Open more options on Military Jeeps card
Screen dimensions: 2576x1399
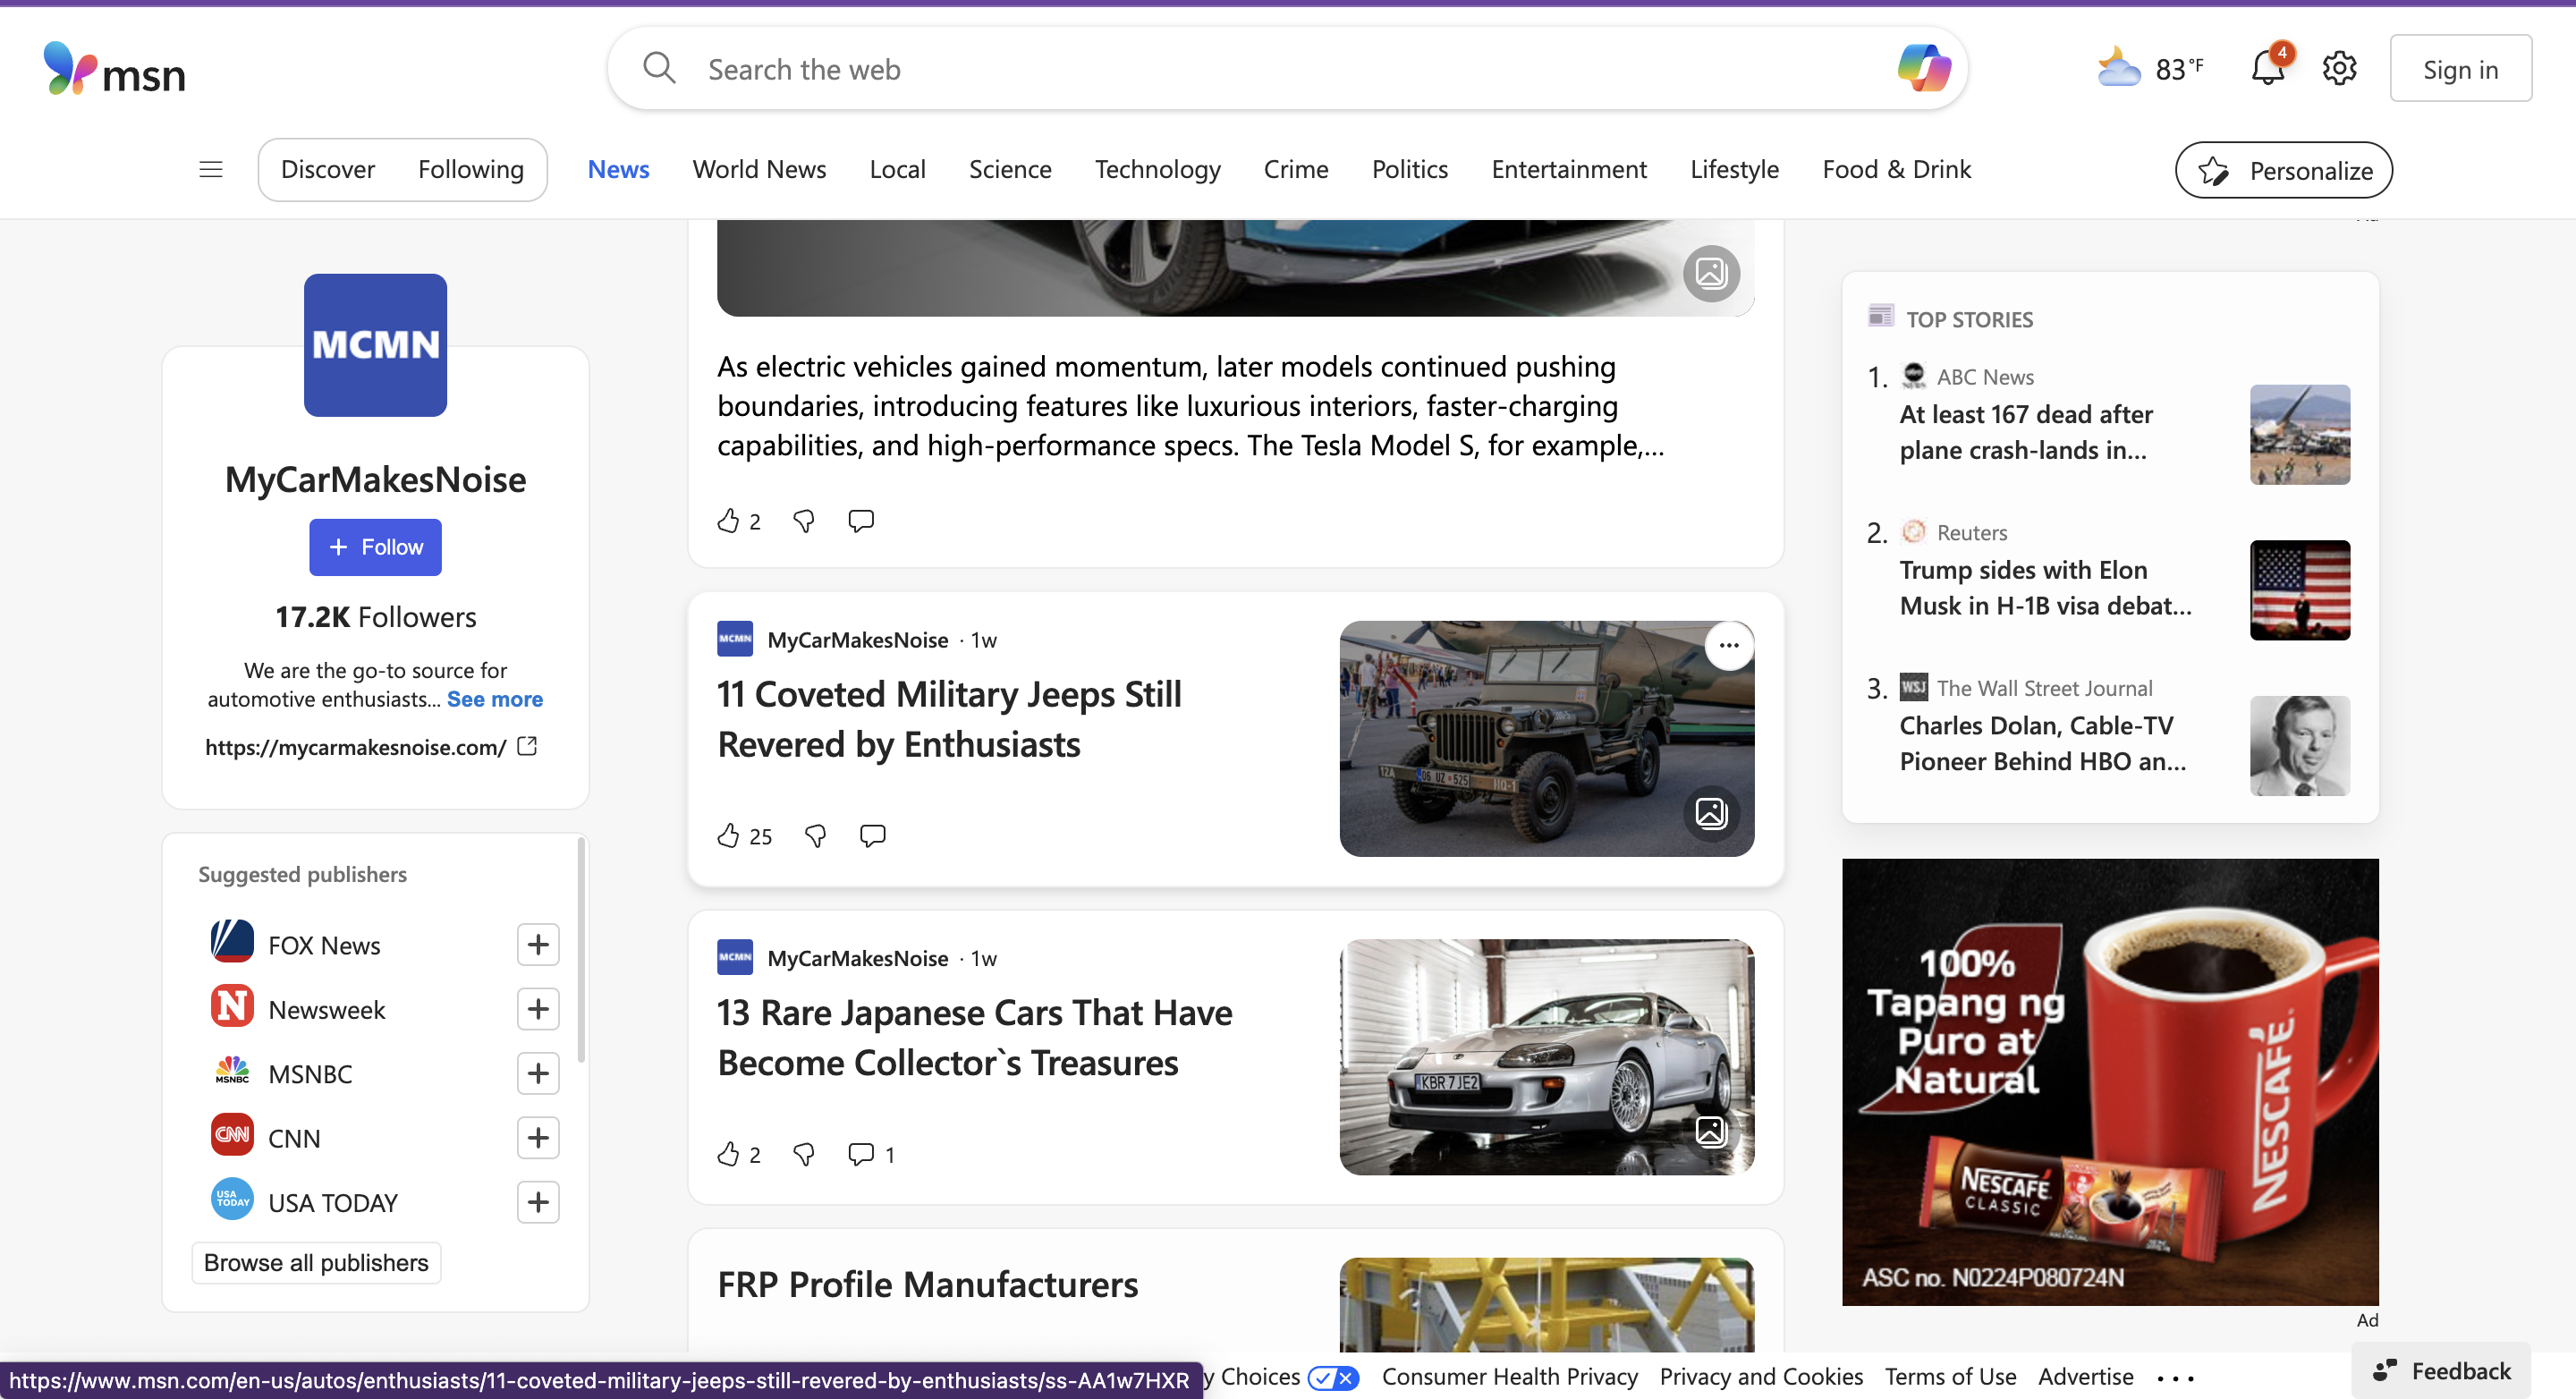[x=1728, y=645]
